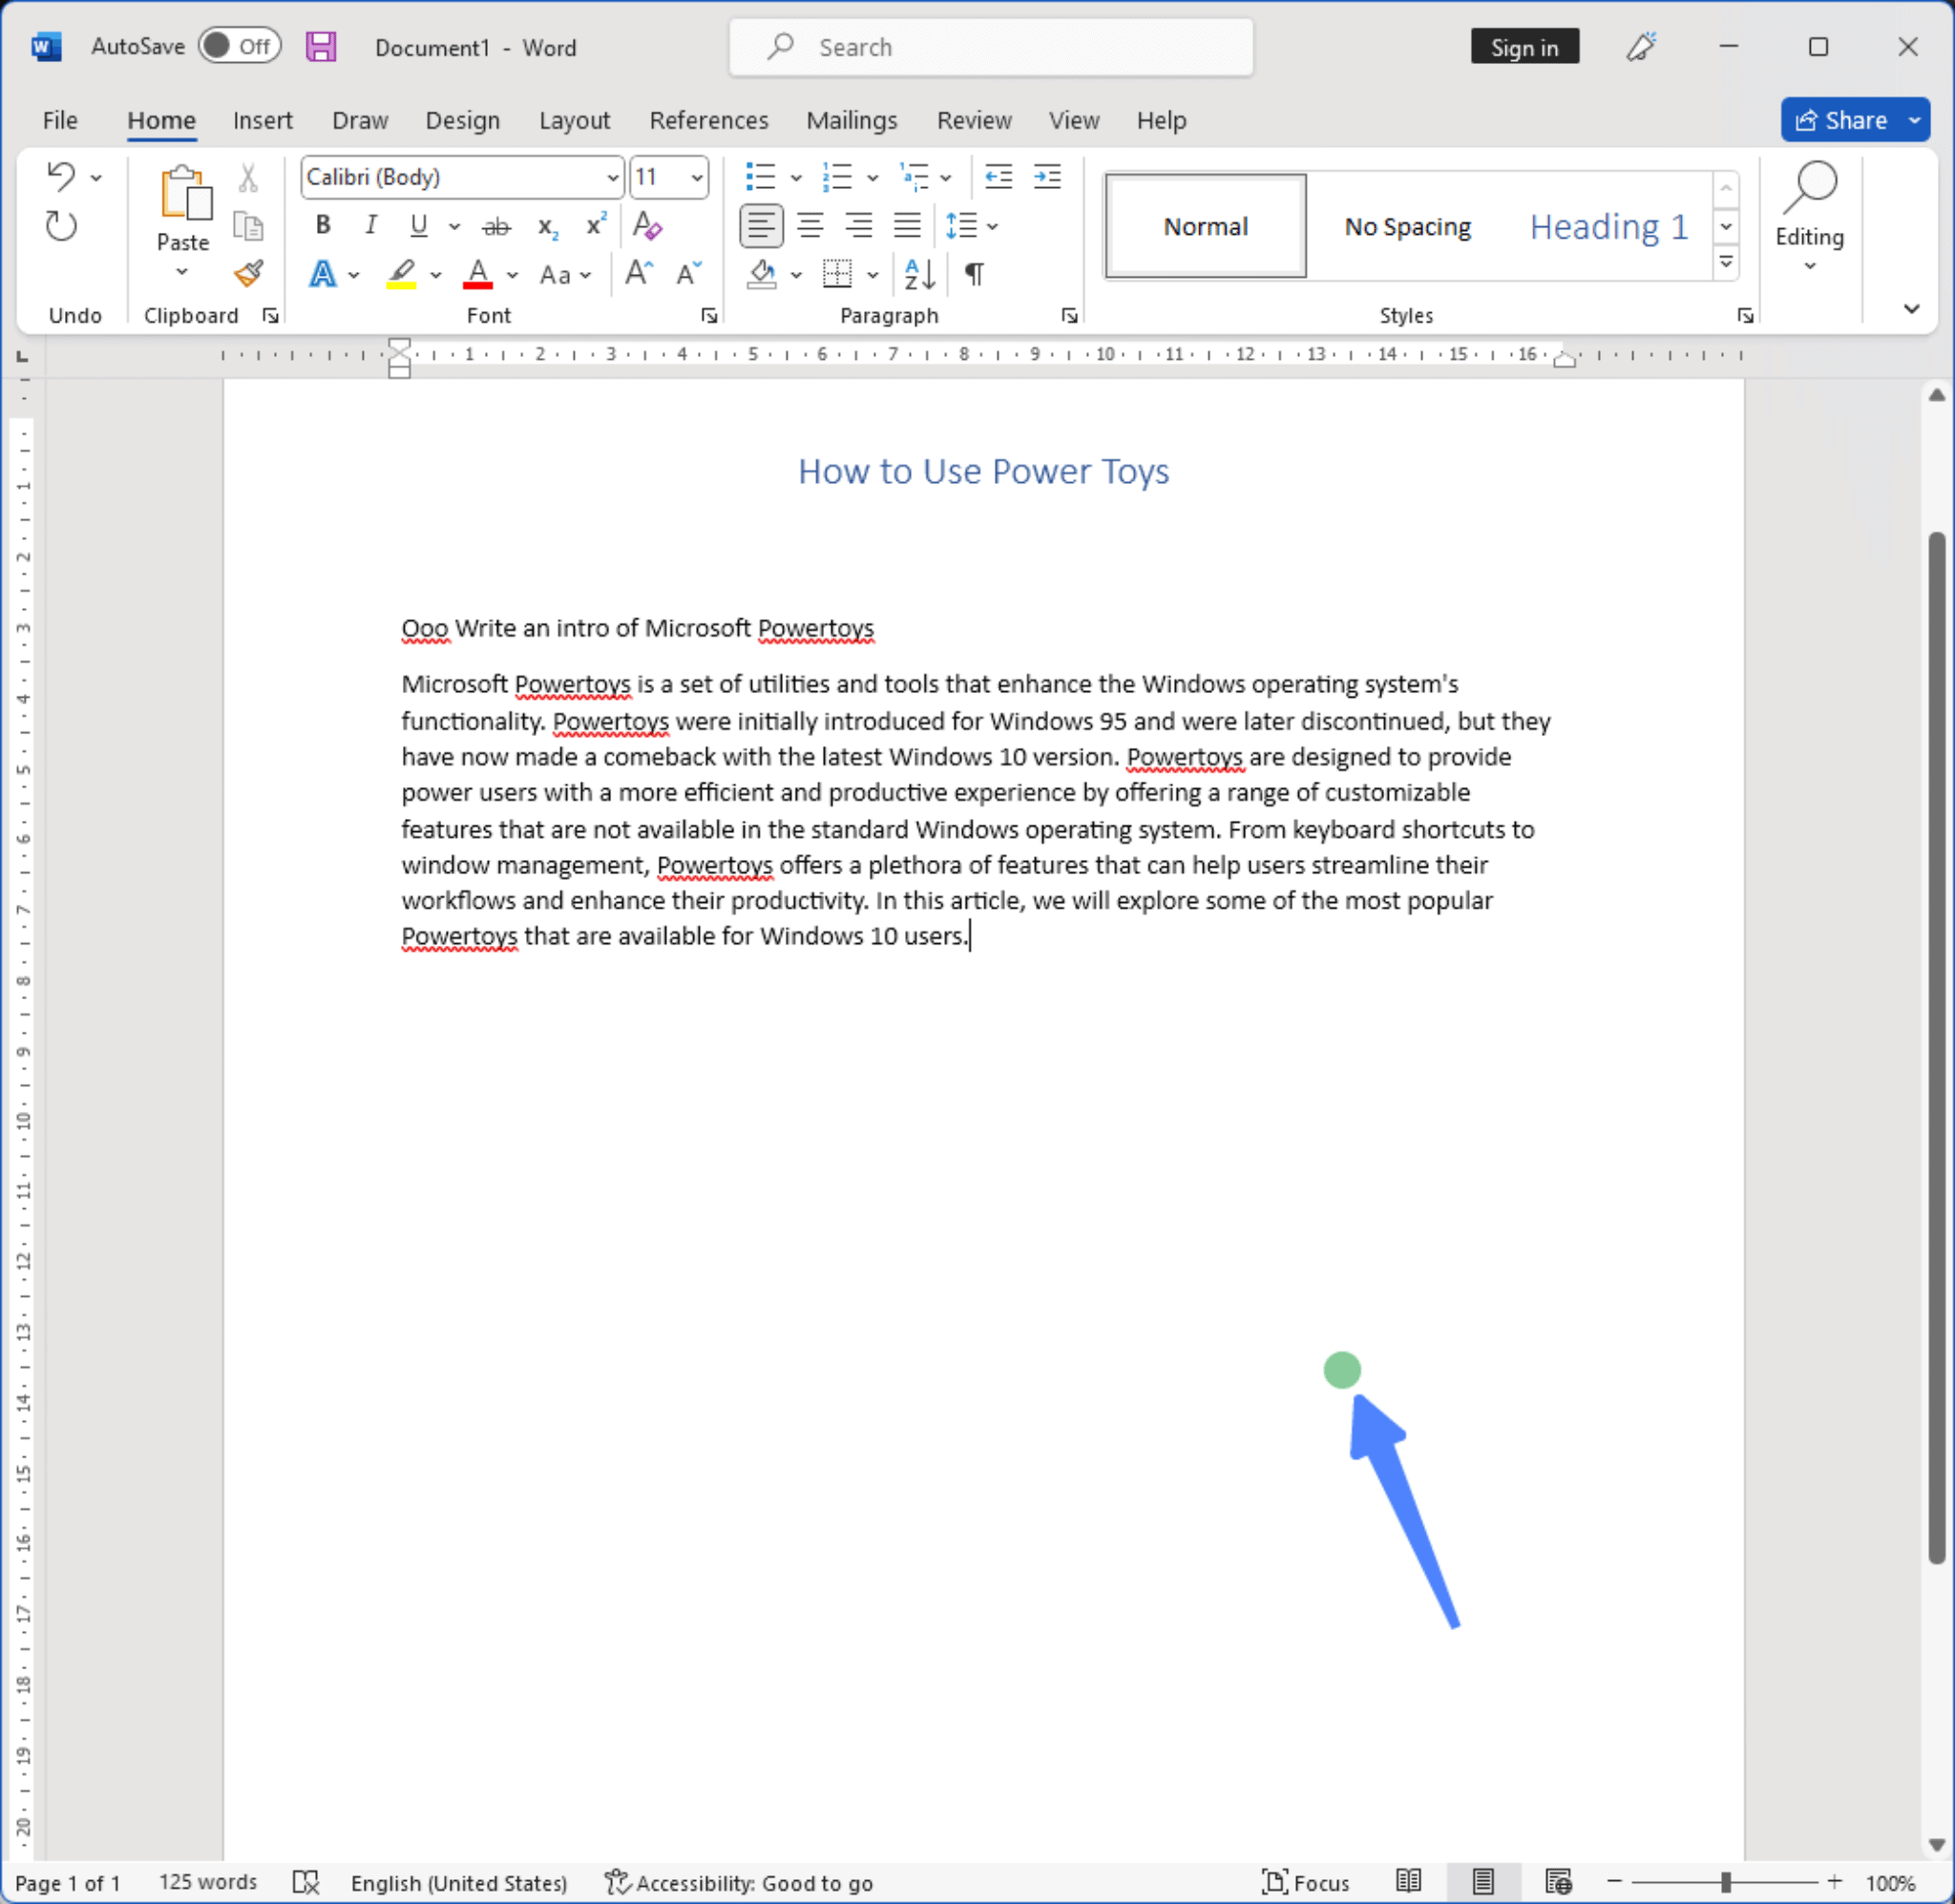
Task: Click the pen Coming Soon icon in title bar
Action: 1640,46
